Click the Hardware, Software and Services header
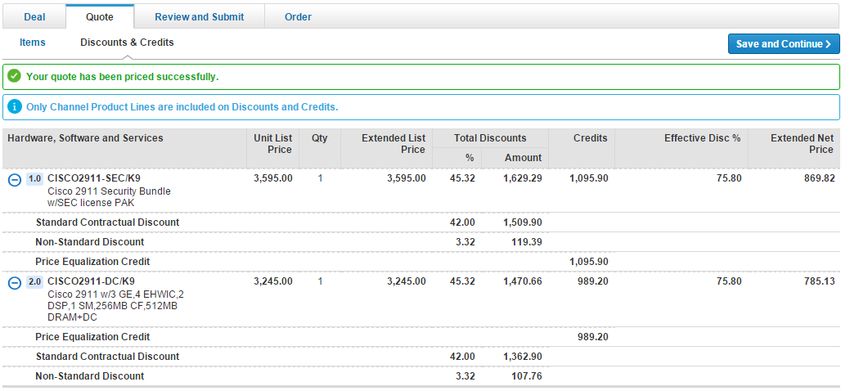 (x=85, y=138)
